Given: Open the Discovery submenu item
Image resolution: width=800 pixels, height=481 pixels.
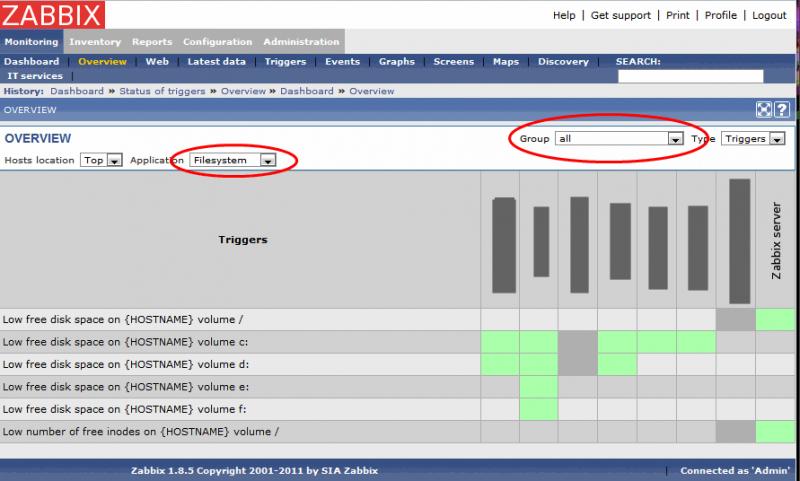Looking at the screenshot, I should 563,62.
